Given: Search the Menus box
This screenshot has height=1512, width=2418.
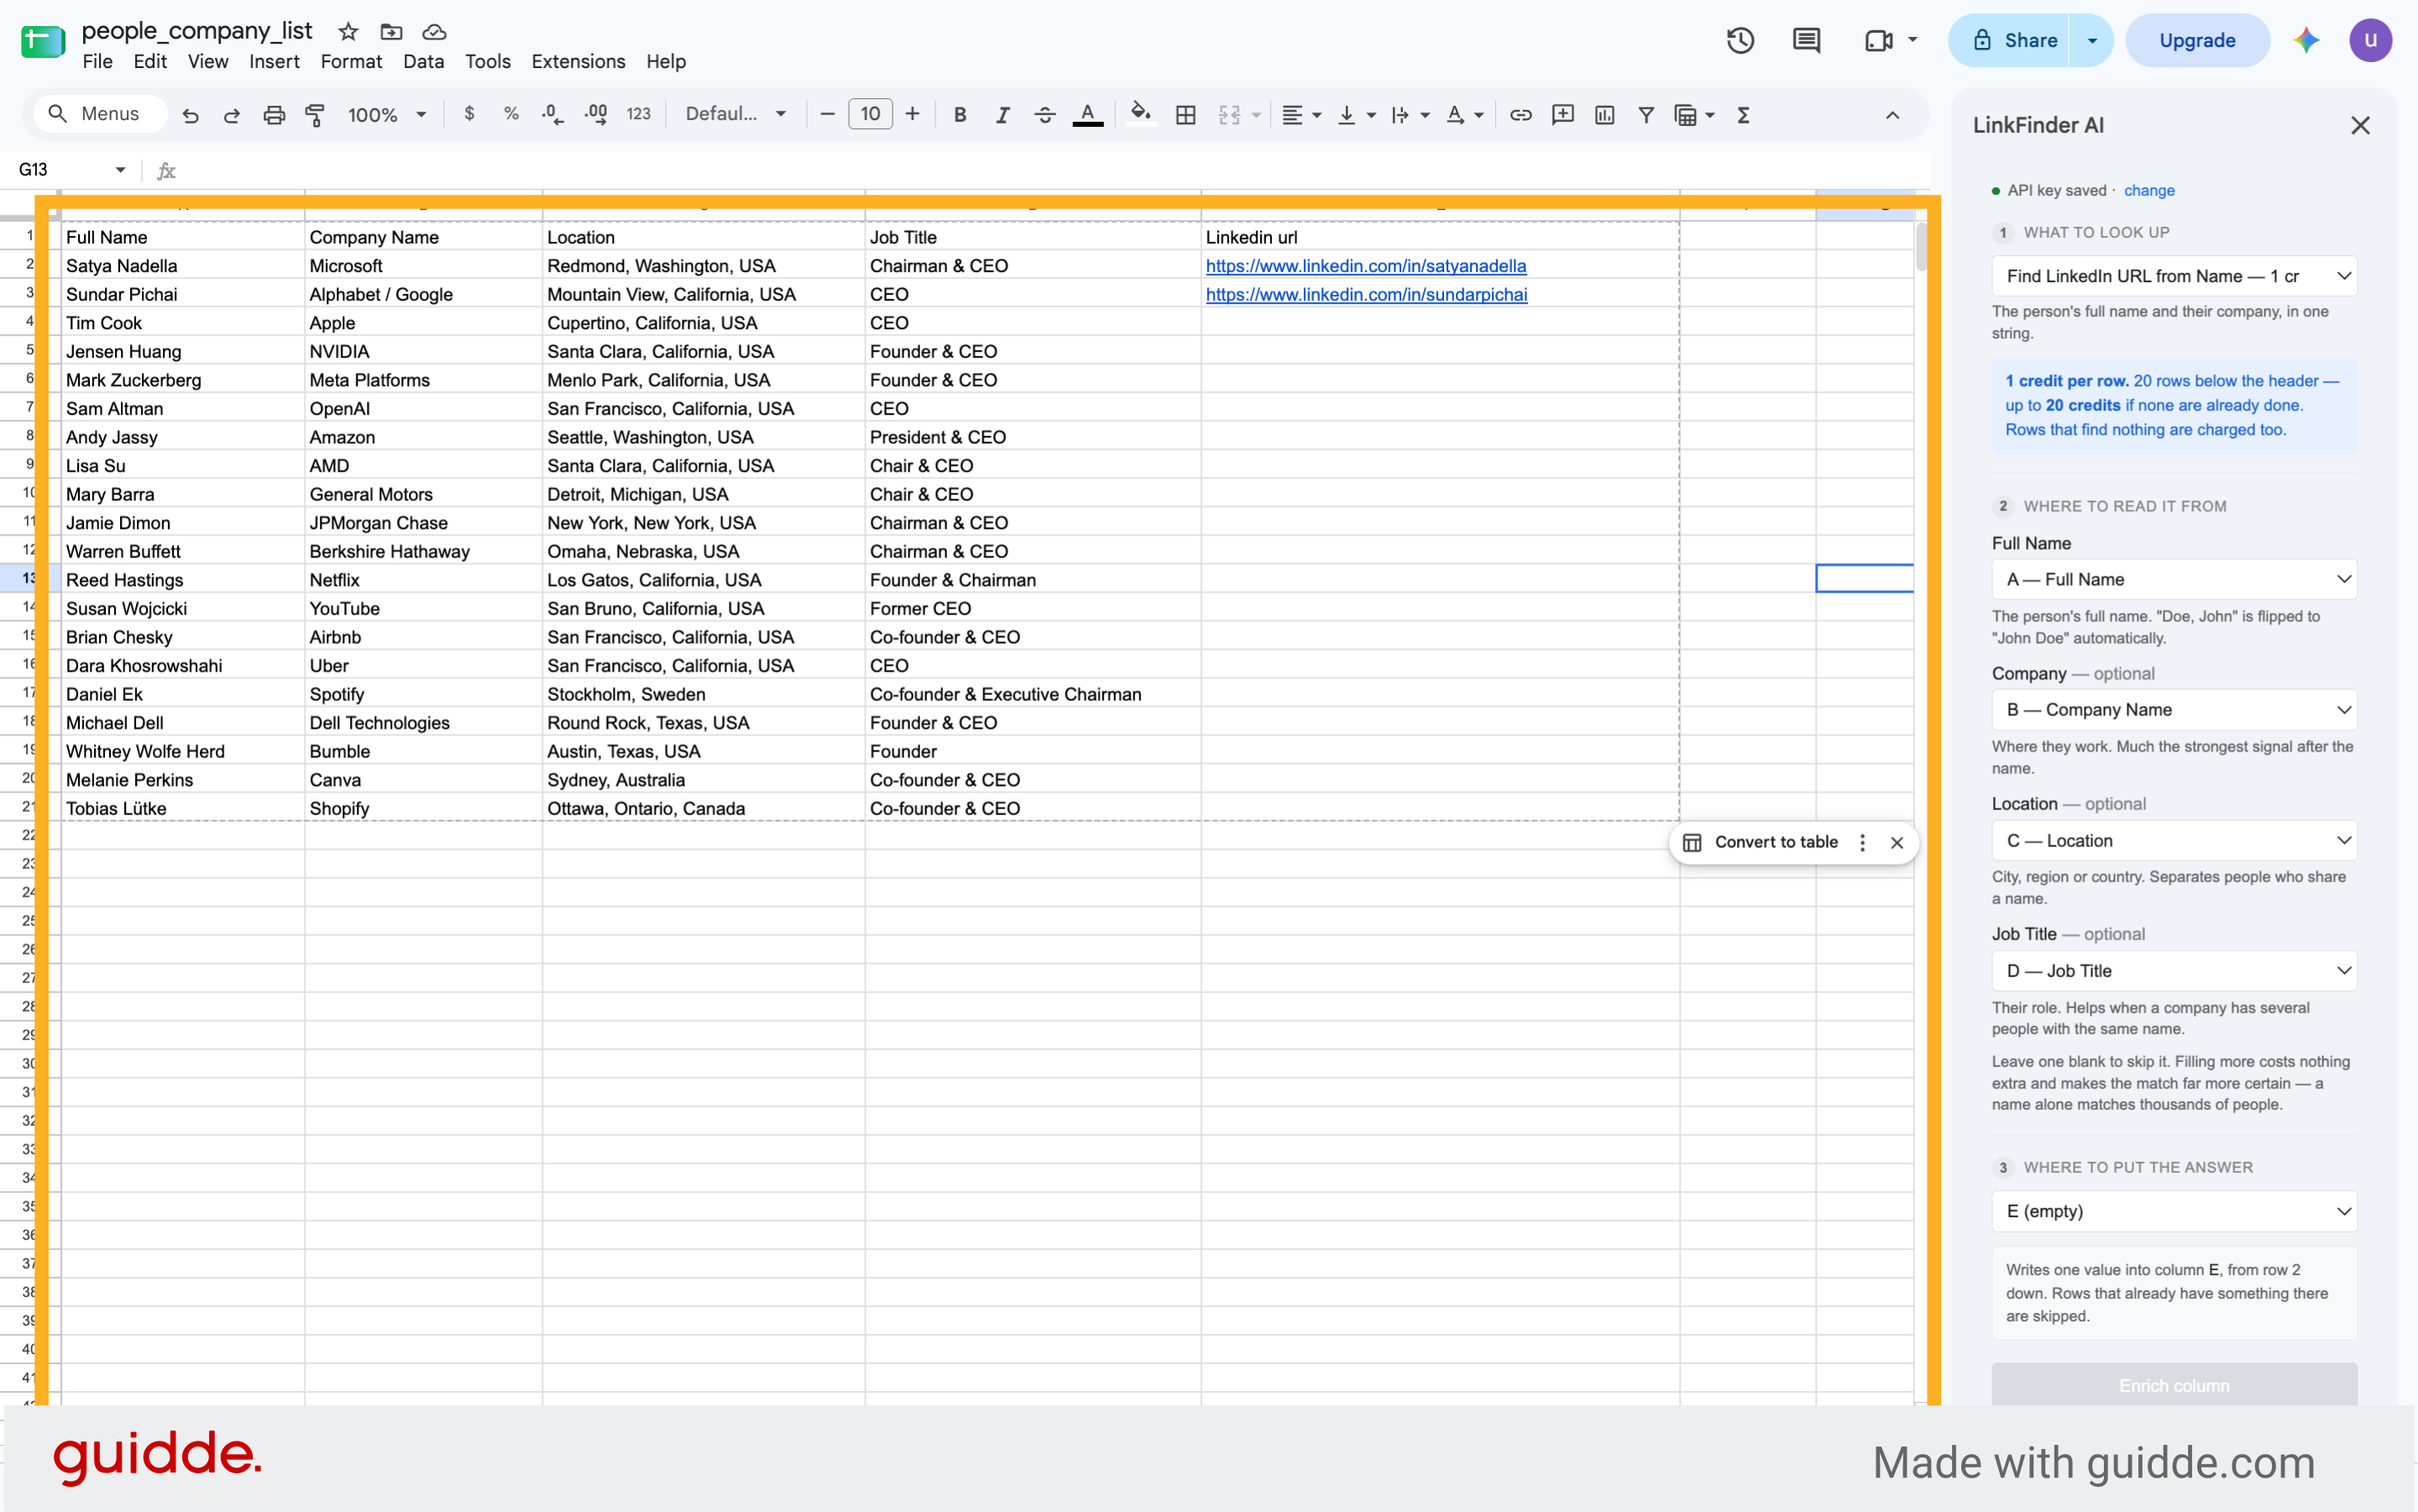Looking at the screenshot, I should [100, 114].
